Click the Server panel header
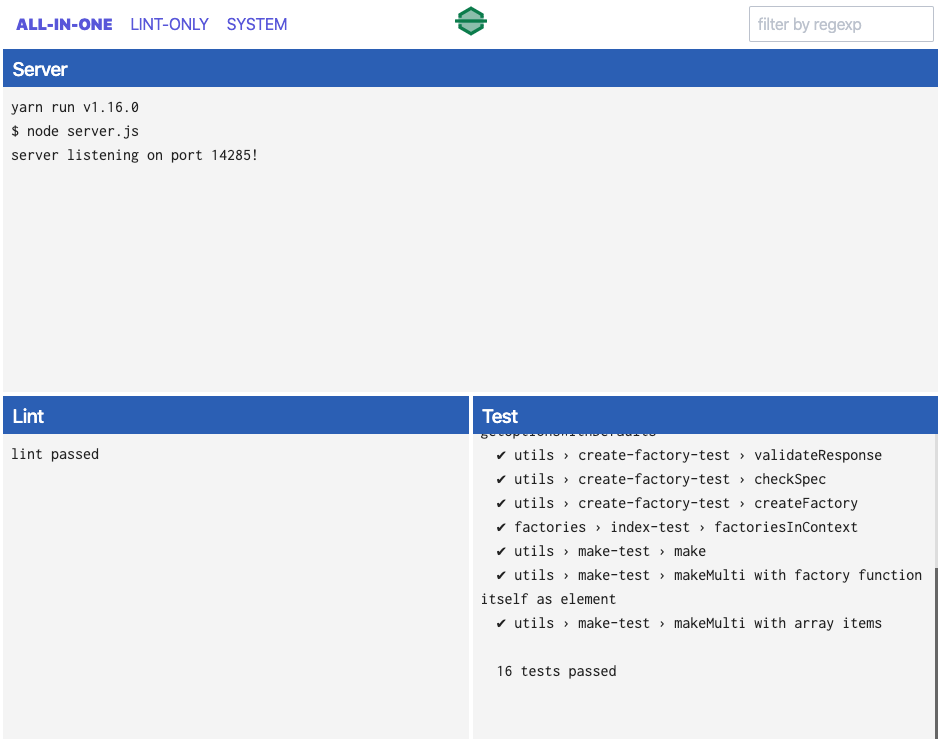The height and width of the screenshot is (740, 940). (x=470, y=68)
